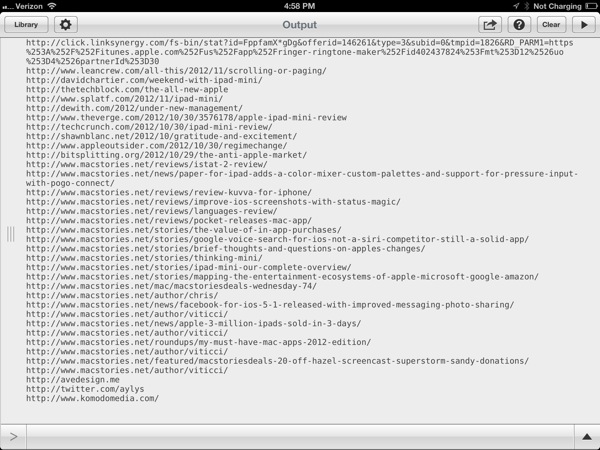
Task: Expand the console with the up-triangle button
Action: tap(587, 437)
